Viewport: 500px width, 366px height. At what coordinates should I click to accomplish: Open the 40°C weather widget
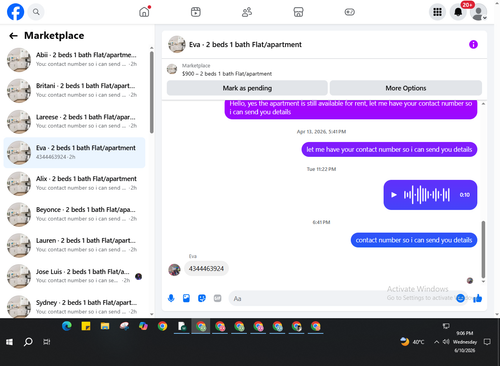(412, 342)
